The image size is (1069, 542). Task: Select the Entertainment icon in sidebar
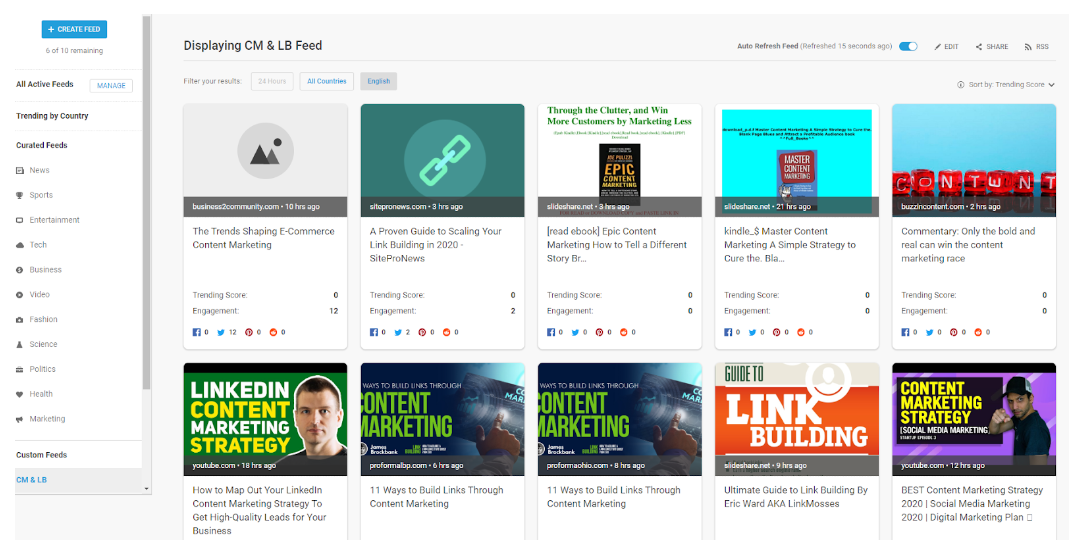click(x=20, y=220)
